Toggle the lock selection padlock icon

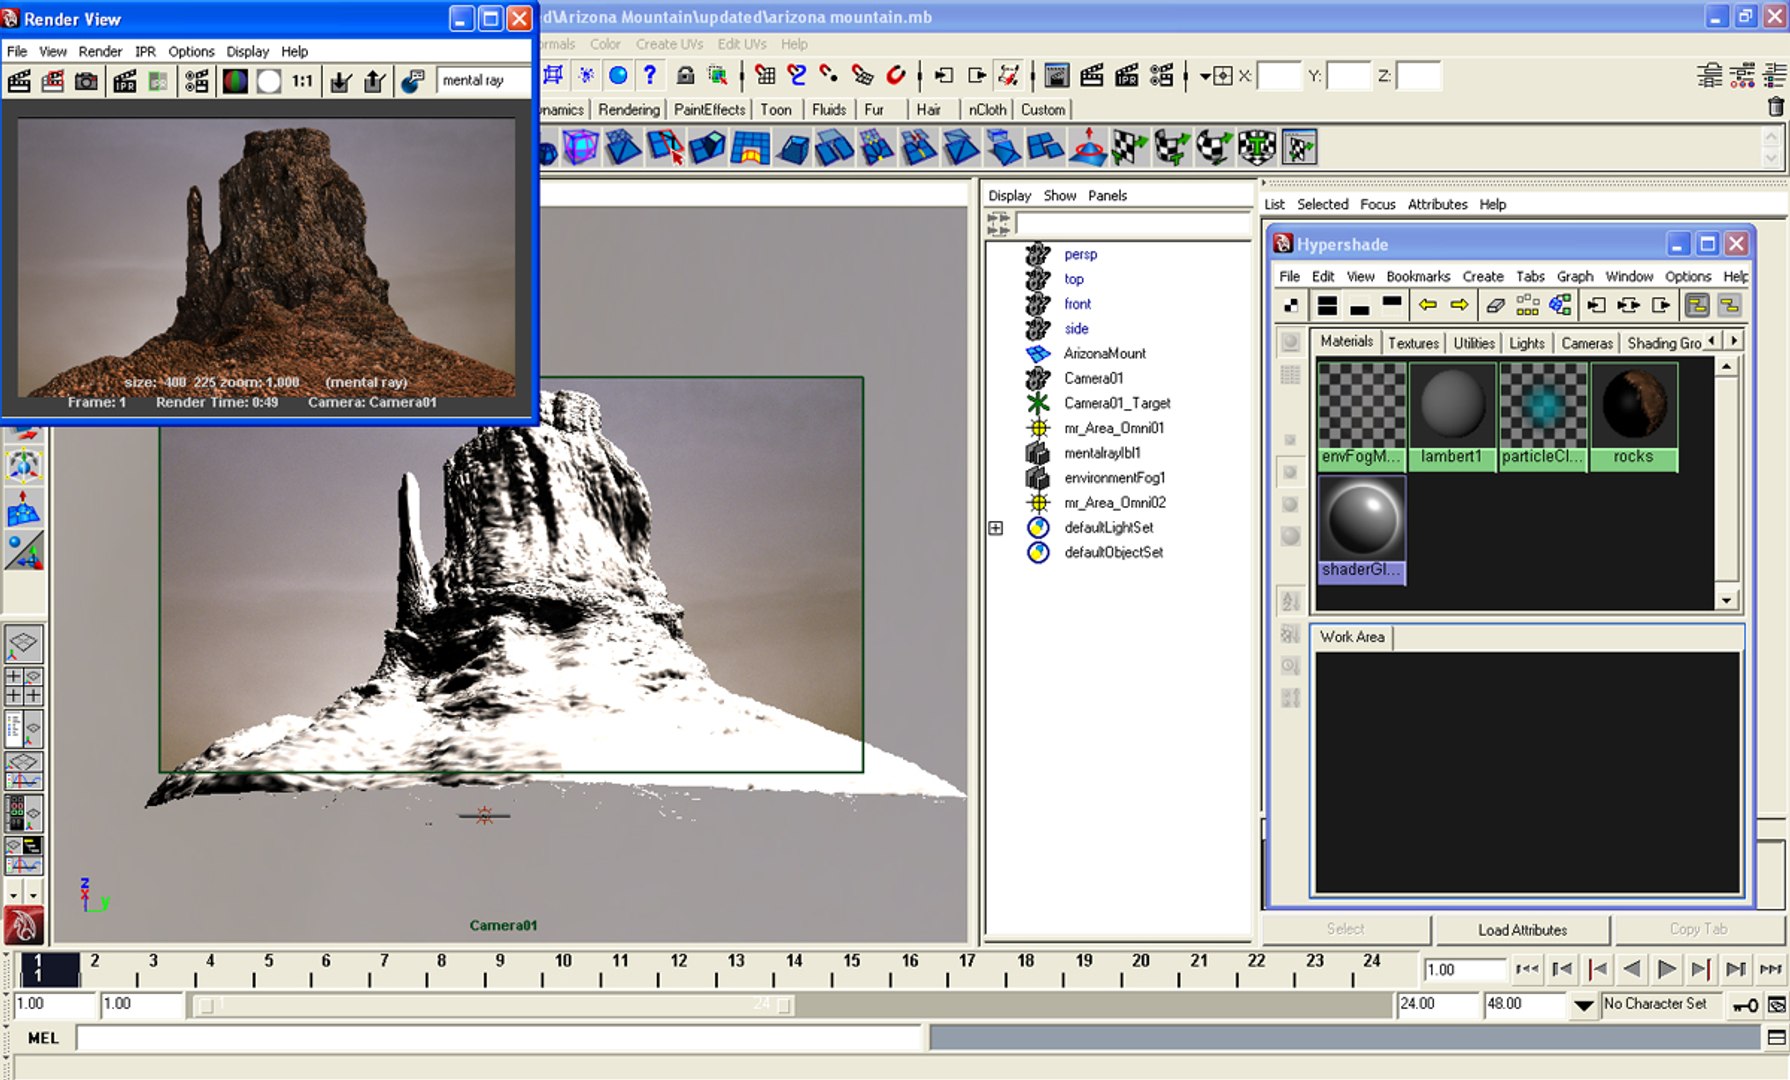685,75
